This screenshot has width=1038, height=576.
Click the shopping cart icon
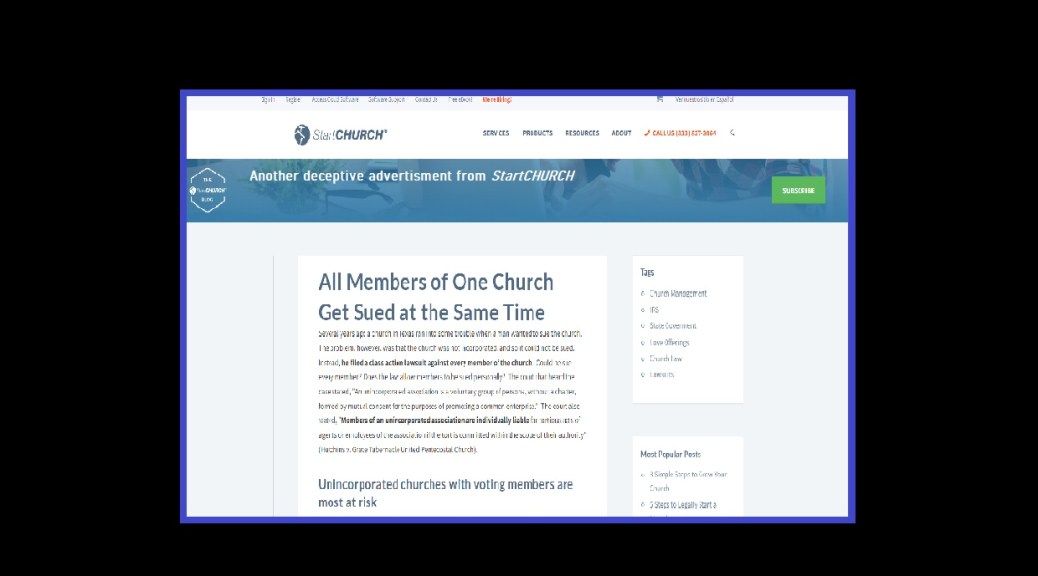point(659,99)
